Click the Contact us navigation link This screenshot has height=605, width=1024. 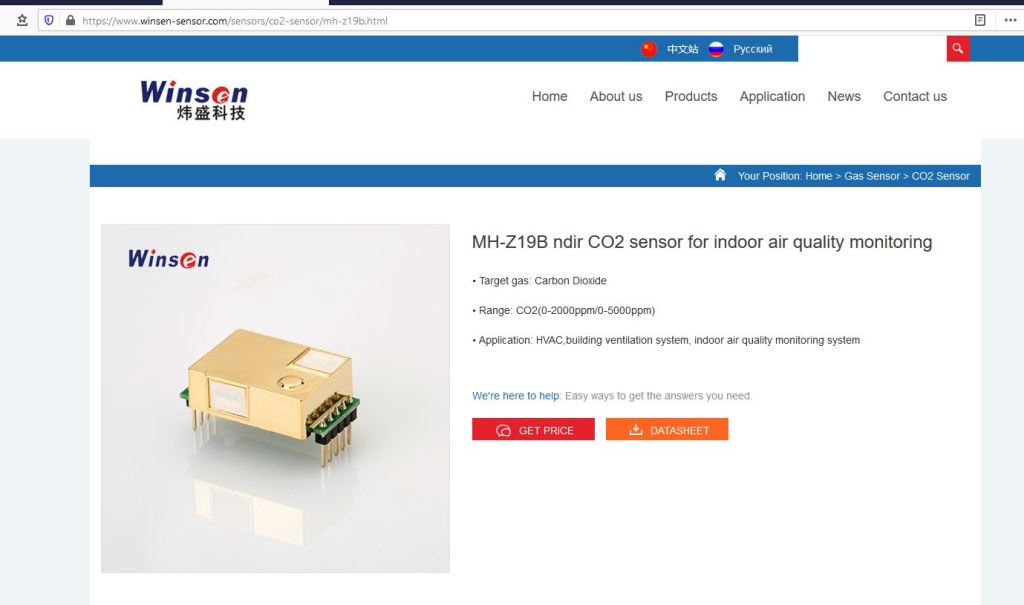tap(914, 96)
